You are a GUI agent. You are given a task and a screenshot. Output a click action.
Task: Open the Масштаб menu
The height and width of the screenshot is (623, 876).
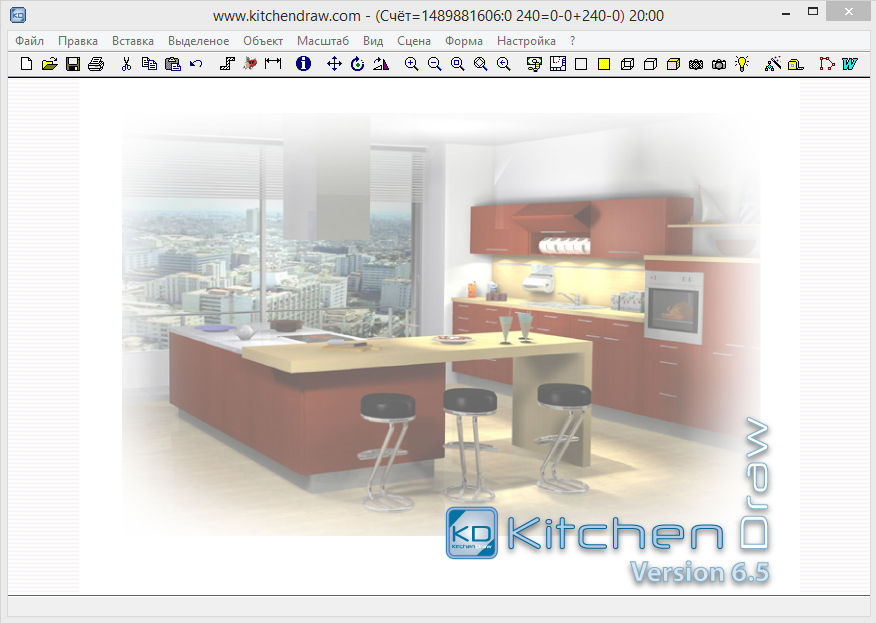coord(323,41)
